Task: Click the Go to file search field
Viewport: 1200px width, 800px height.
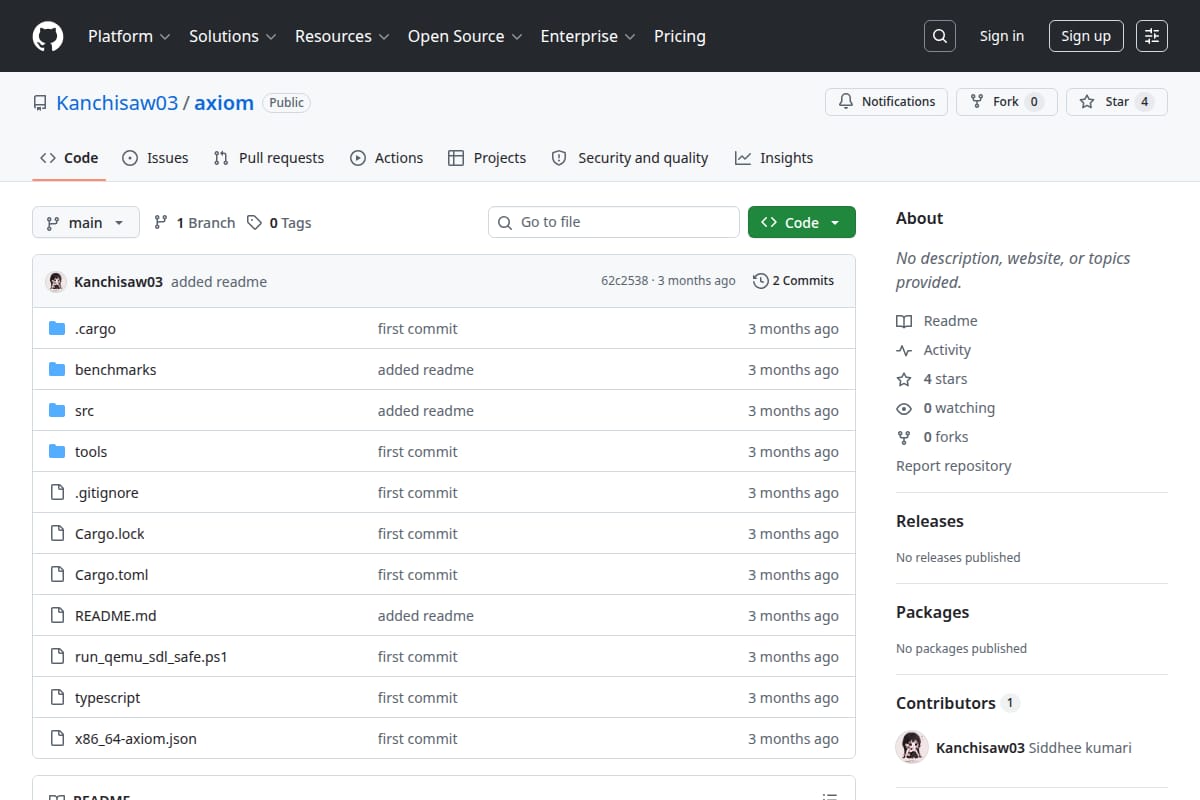Action: (614, 222)
